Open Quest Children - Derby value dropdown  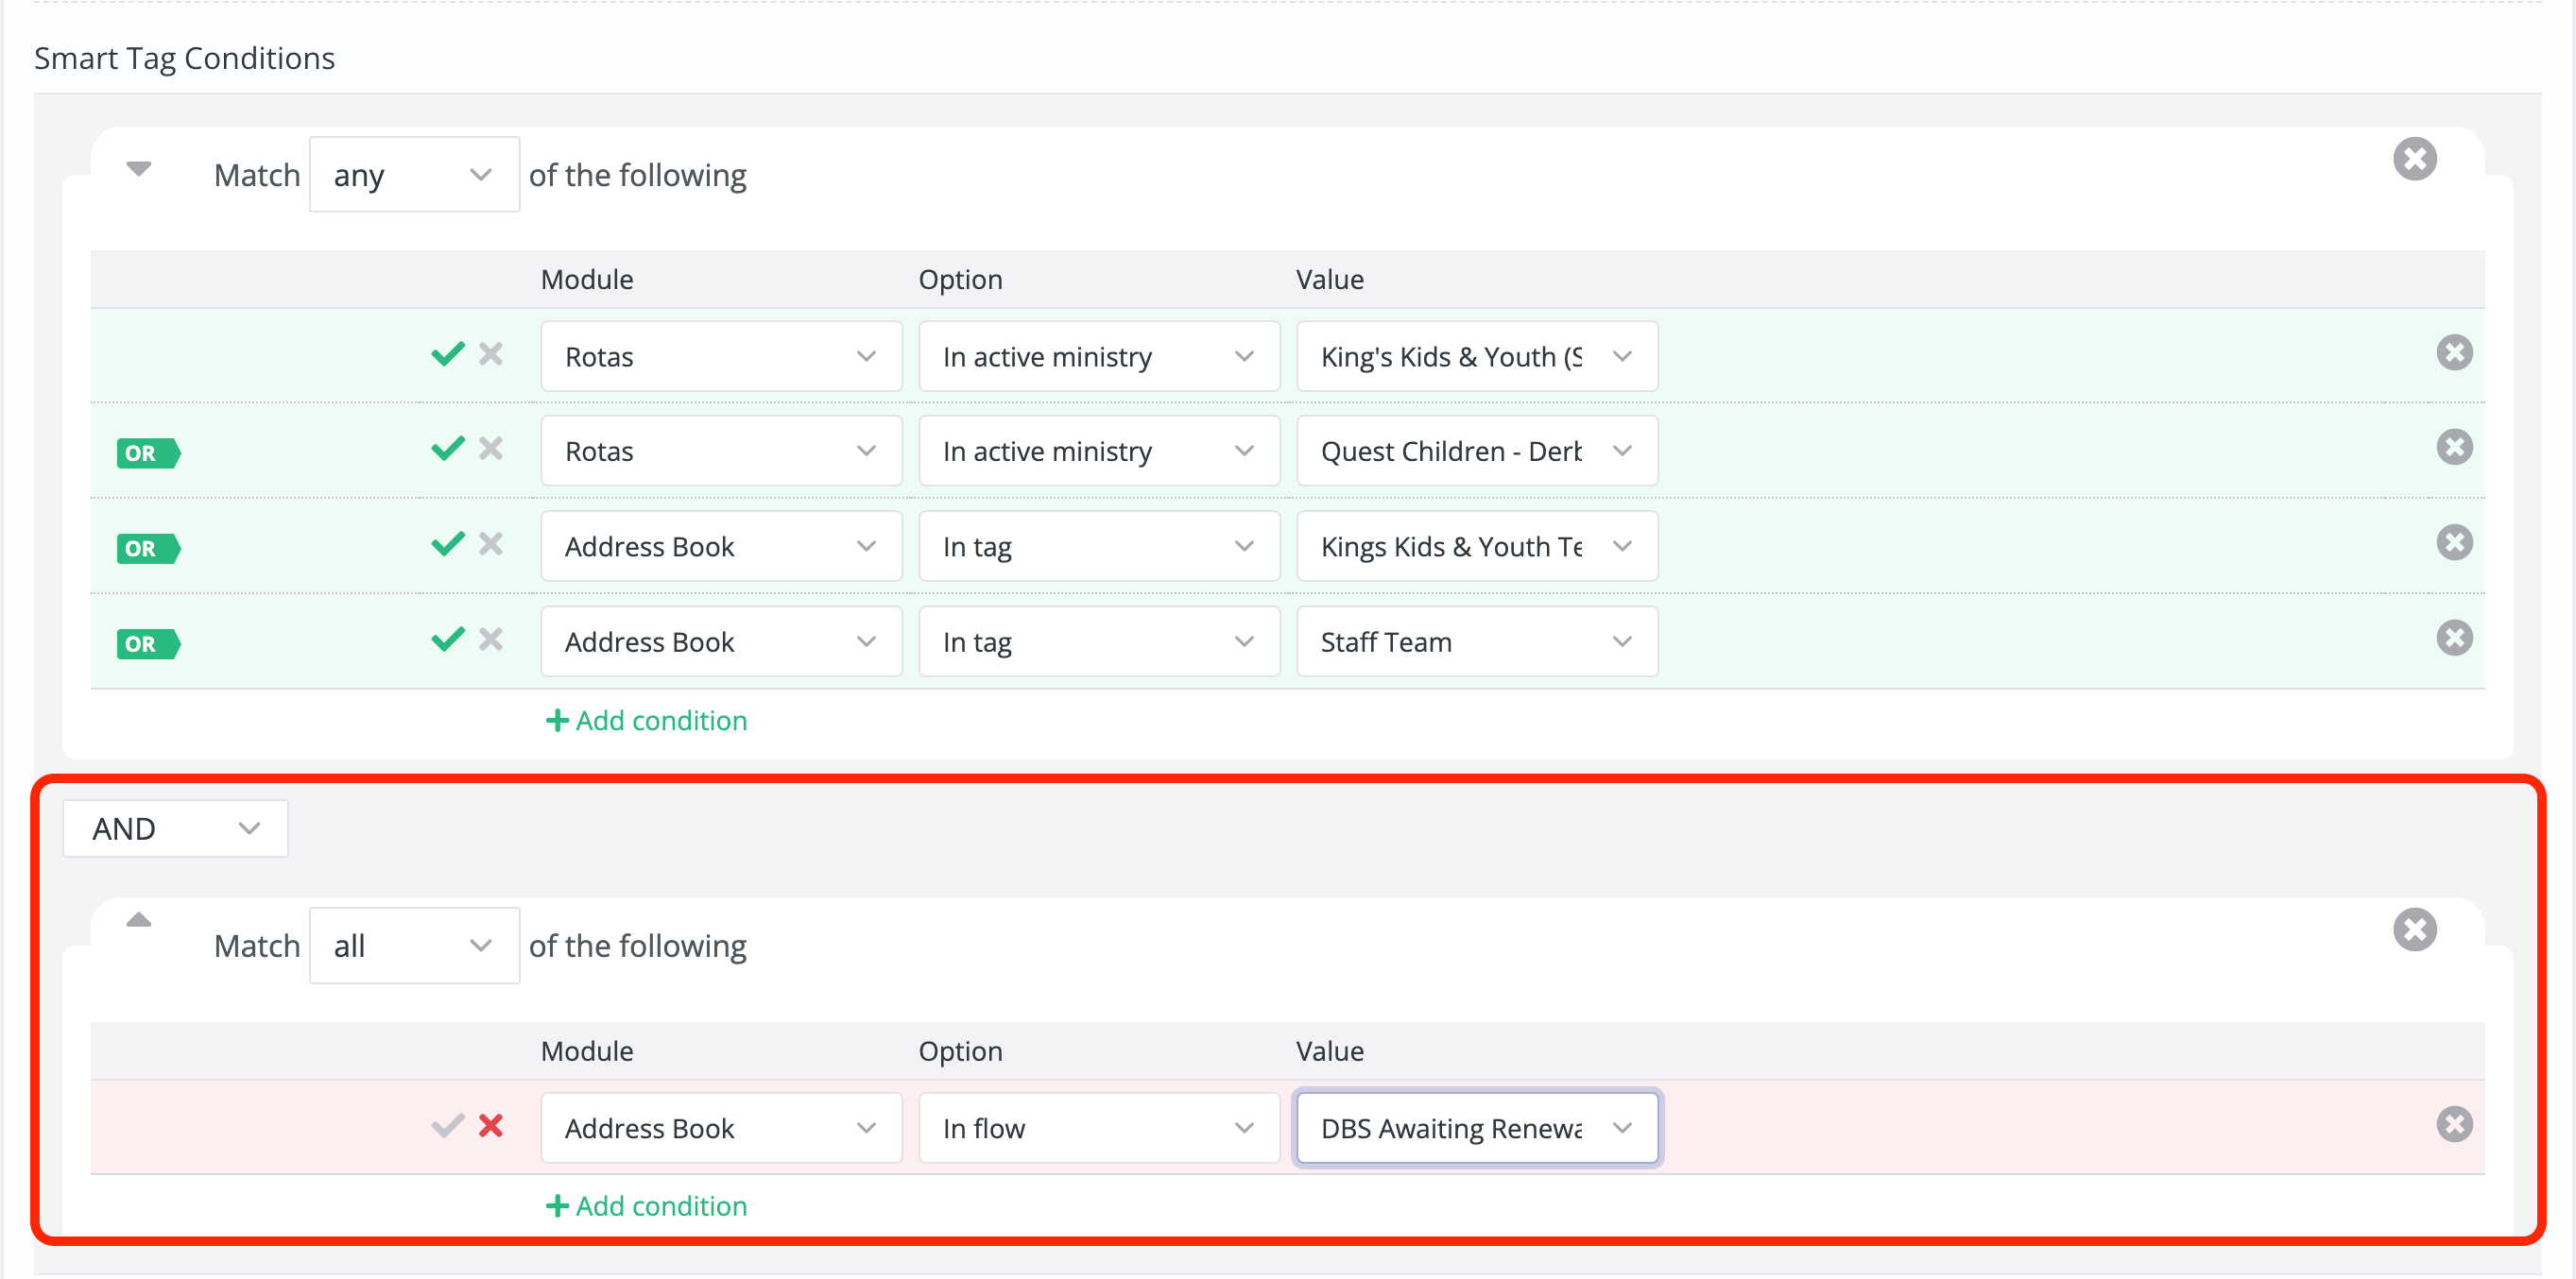(1477, 452)
